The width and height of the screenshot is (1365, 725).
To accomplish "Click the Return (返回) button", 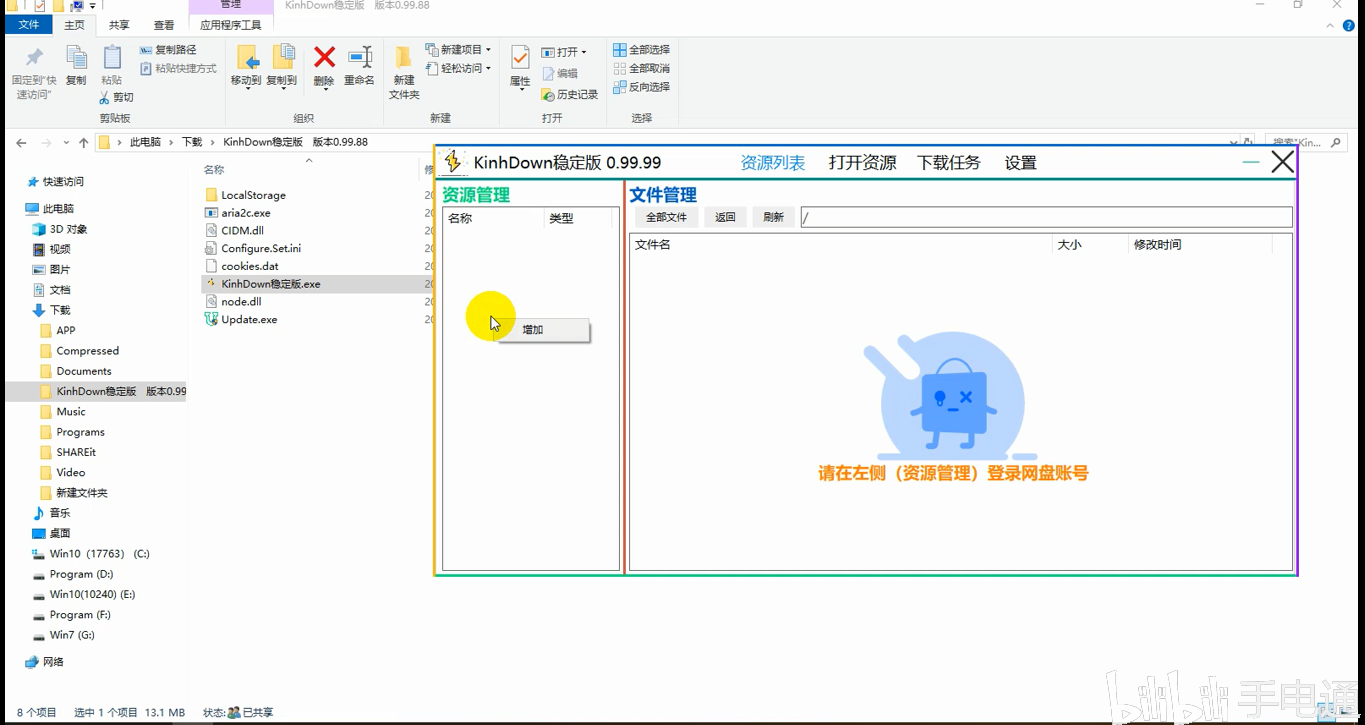I will [x=725, y=217].
